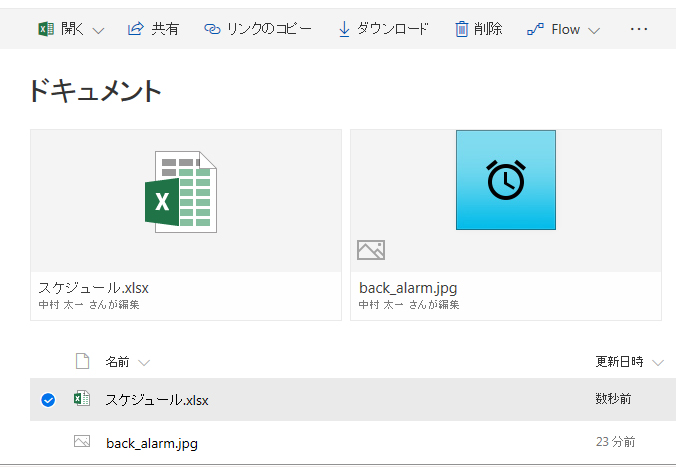Screen dimensions: 676x467
Task: Open スケジュール.xlsx card title
Action: click(x=94, y=288)
